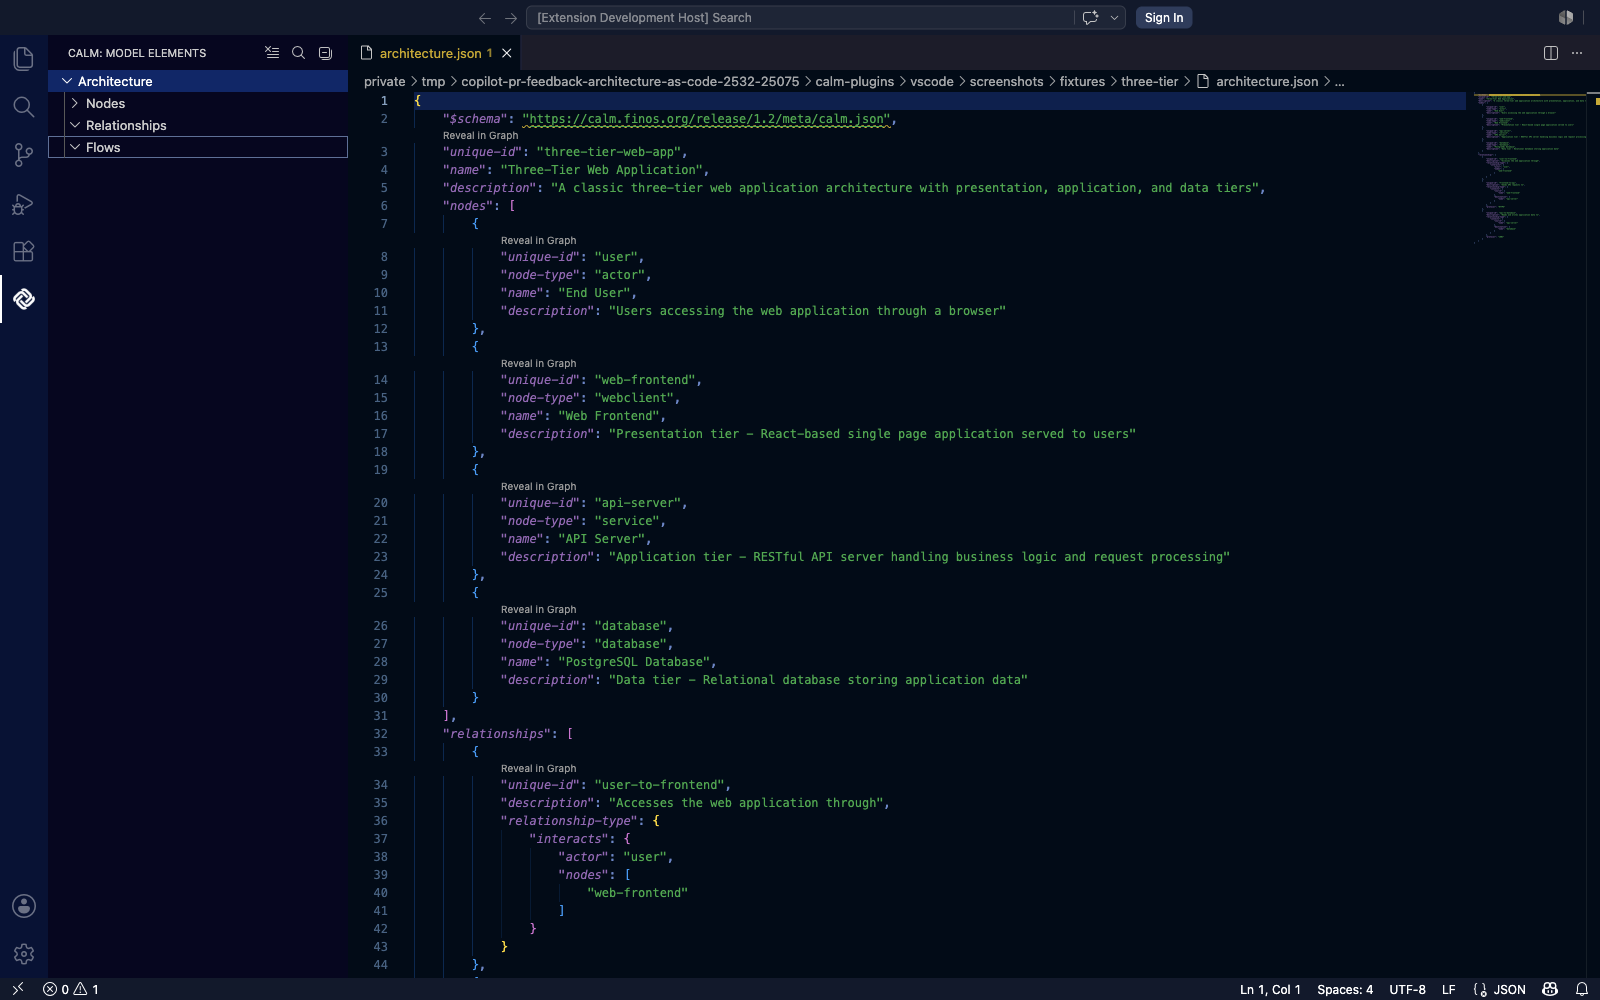Screen dimensions: 1600x1000
Task: Toggle the layout customization icon in title bar
Action: click(x=1566, y=18)
